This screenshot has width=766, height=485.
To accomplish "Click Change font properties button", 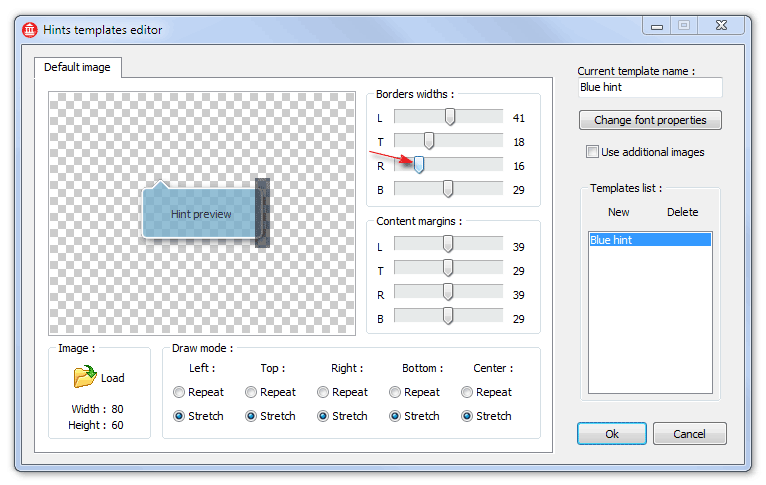I will [650, 120].
